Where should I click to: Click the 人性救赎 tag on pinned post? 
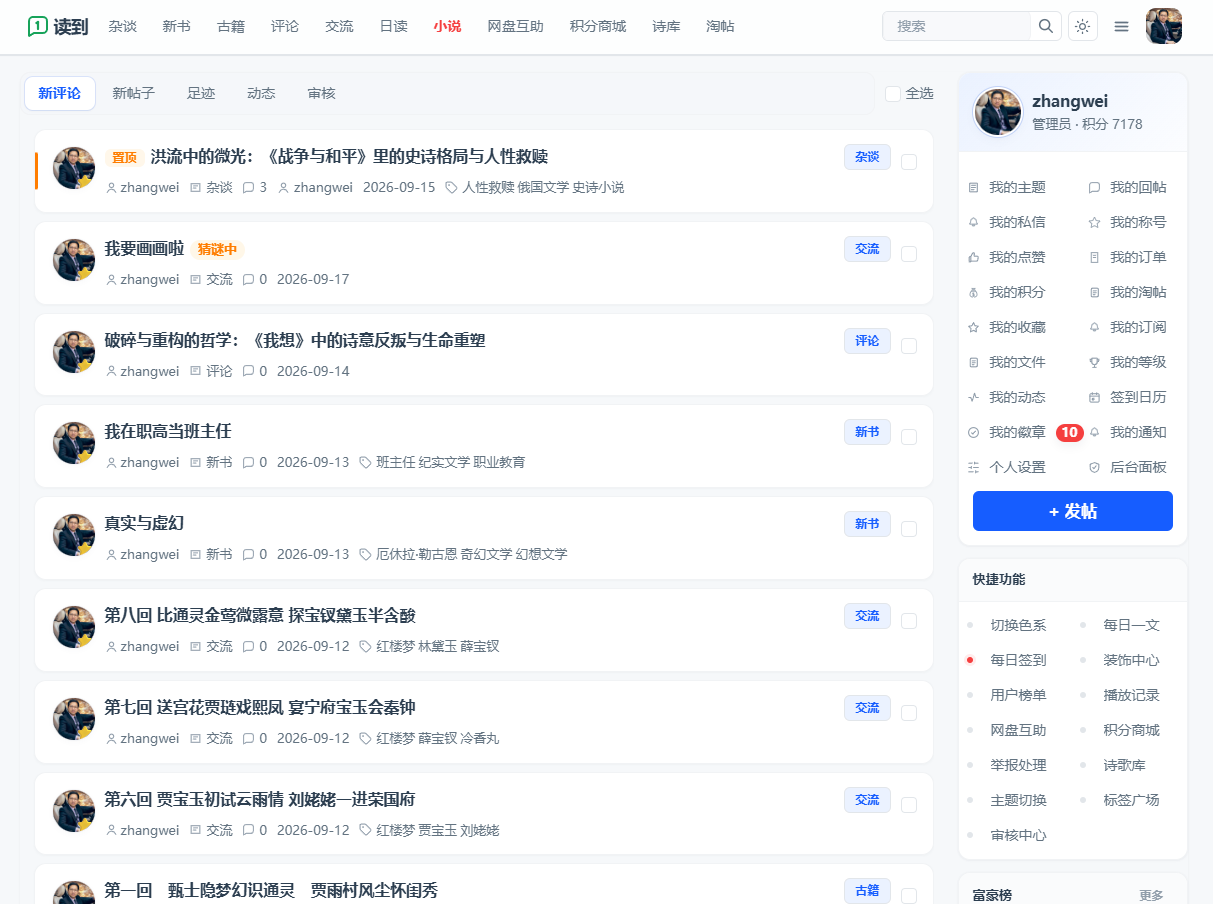tap(488, 187)
